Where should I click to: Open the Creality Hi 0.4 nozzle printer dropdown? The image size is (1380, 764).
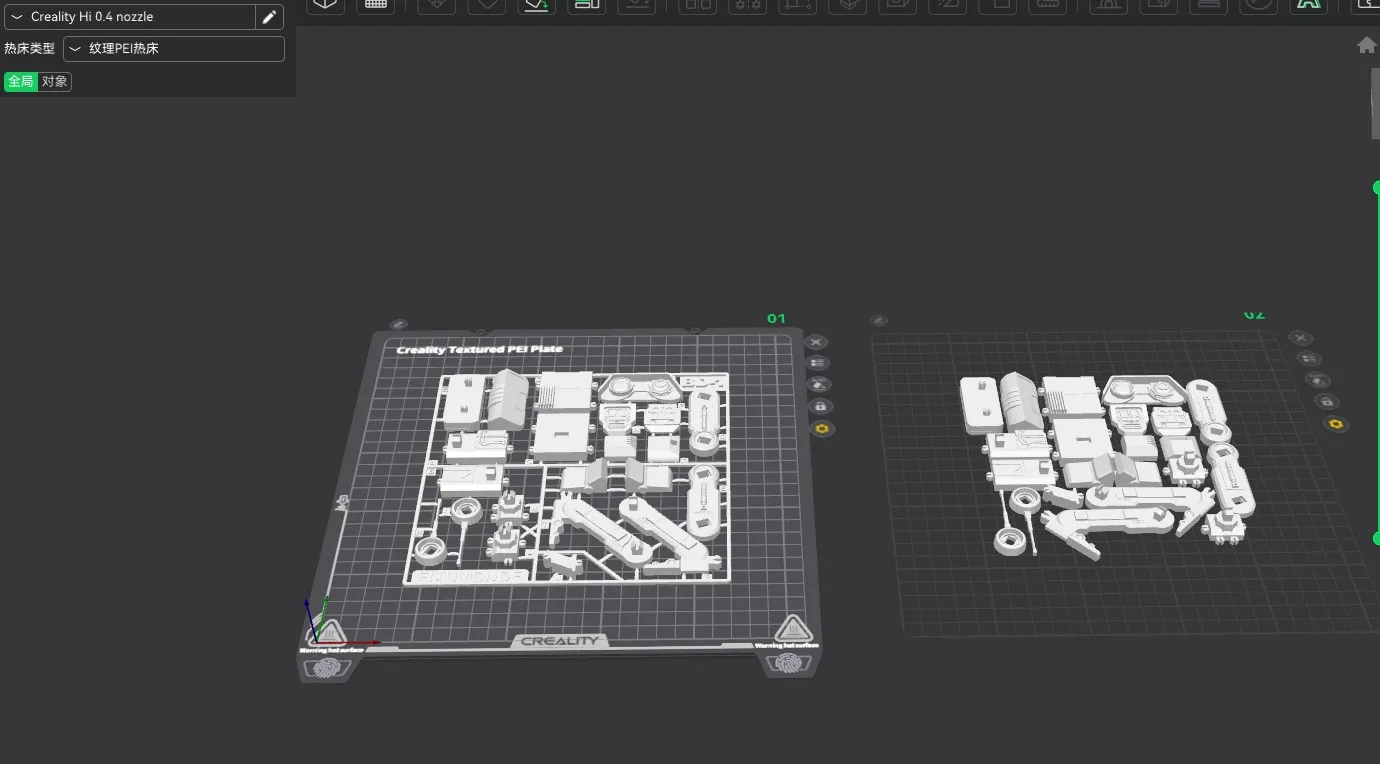(129, 17)
